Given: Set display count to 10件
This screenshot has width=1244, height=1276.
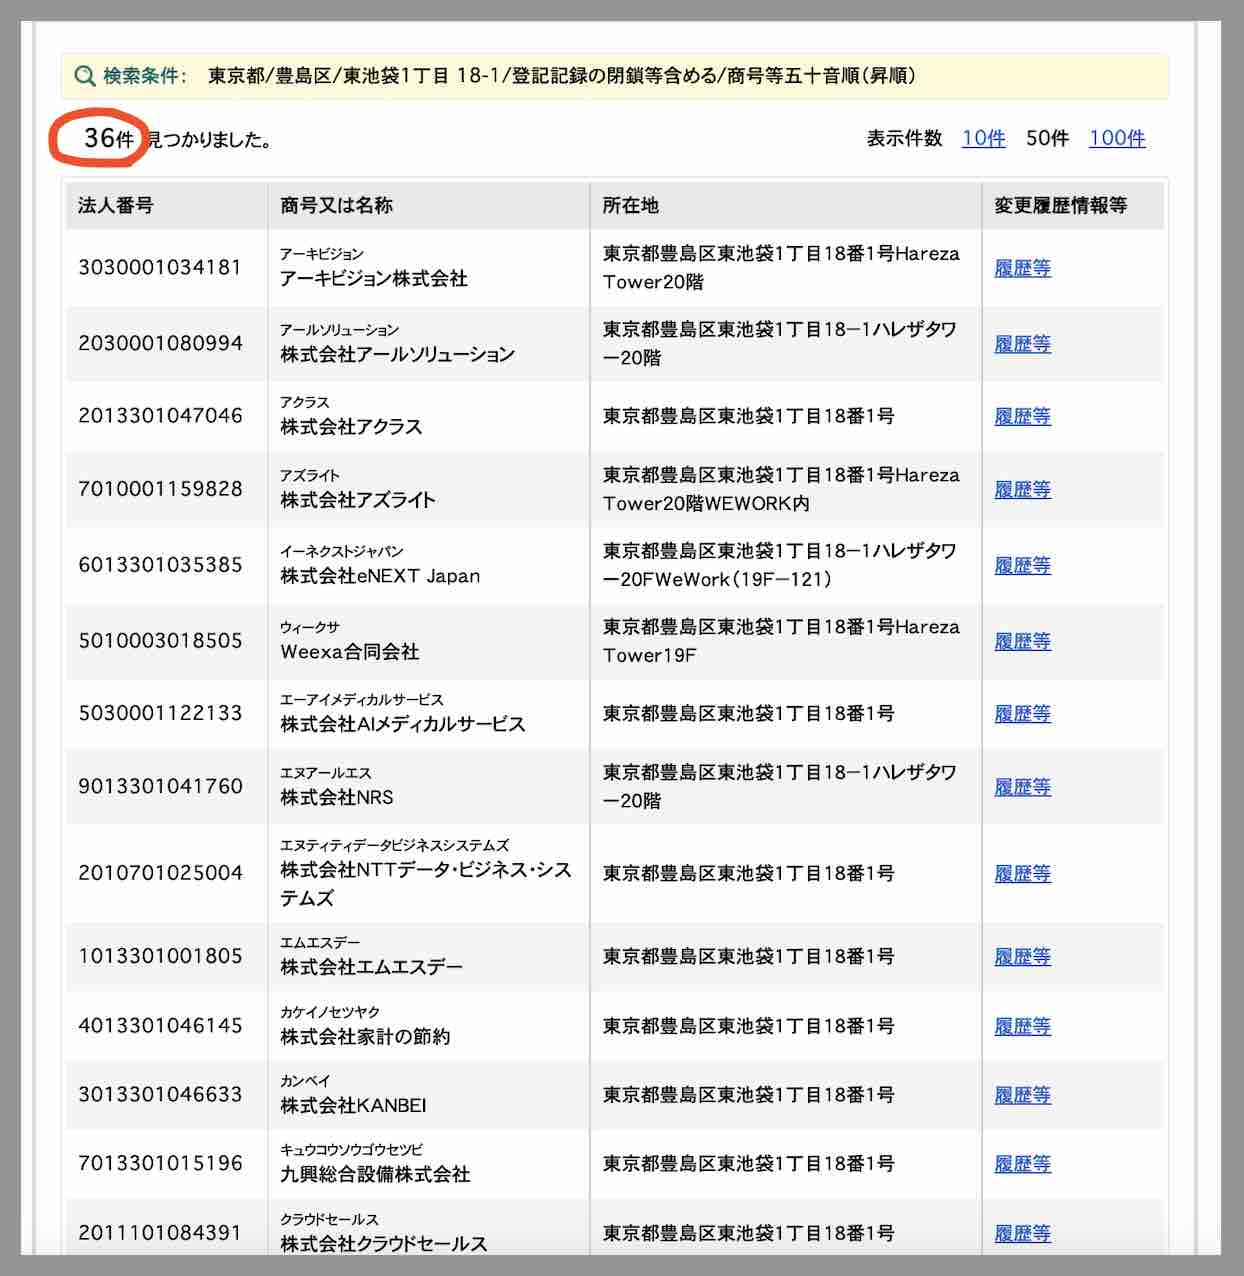Looking at the screenshot, I should tap(983, 139).
